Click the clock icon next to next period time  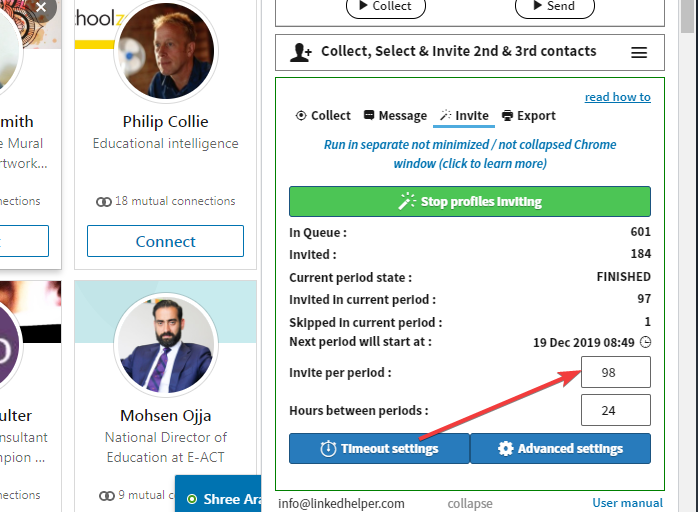click(645, 342)
